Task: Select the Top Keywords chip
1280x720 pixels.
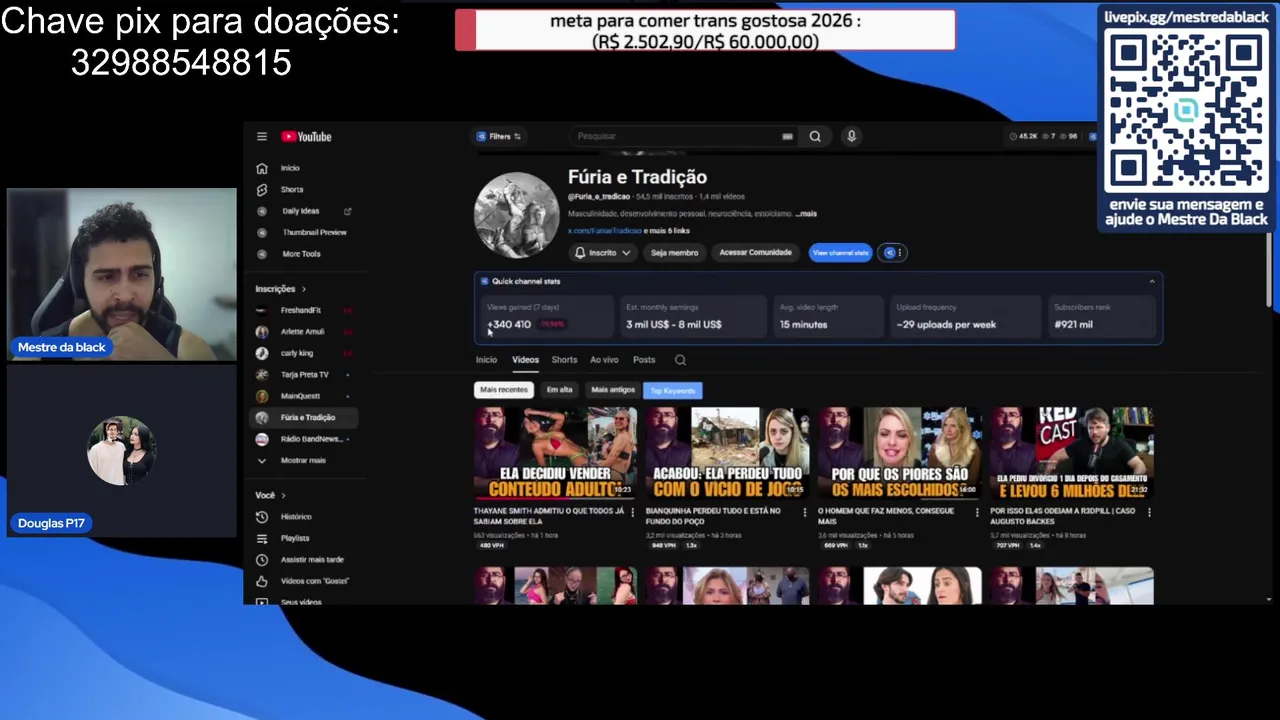Action: coord(673,391)
